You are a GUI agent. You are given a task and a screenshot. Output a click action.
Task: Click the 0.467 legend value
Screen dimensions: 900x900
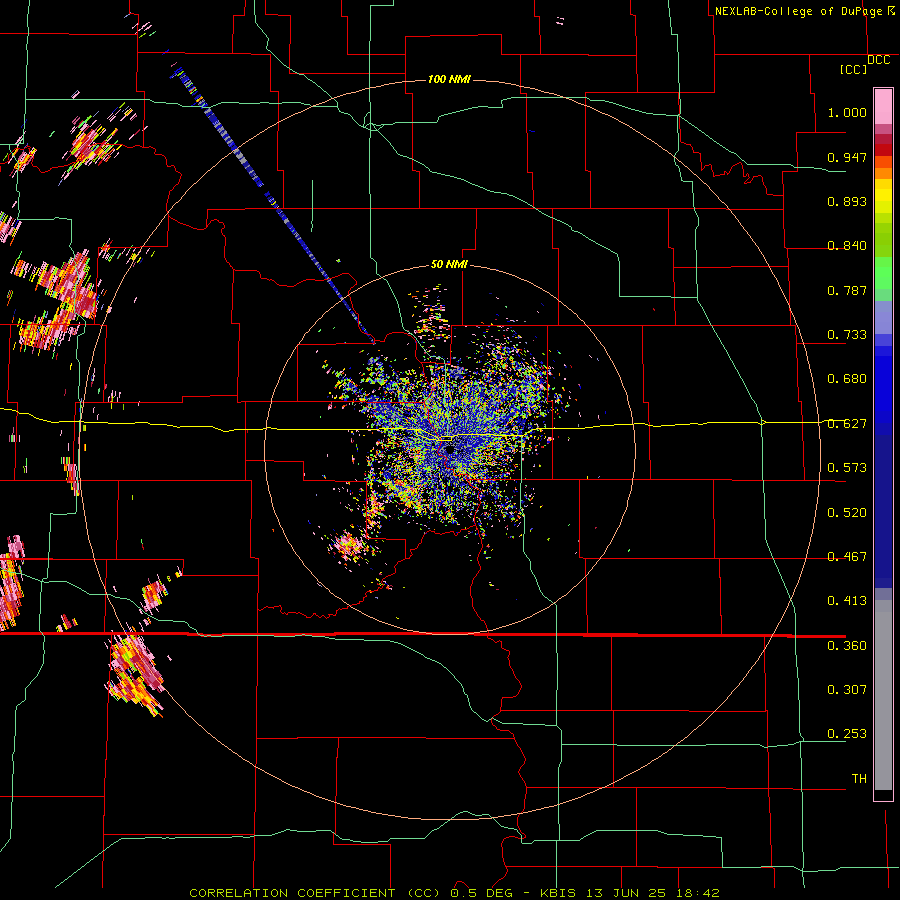point(847,557)
